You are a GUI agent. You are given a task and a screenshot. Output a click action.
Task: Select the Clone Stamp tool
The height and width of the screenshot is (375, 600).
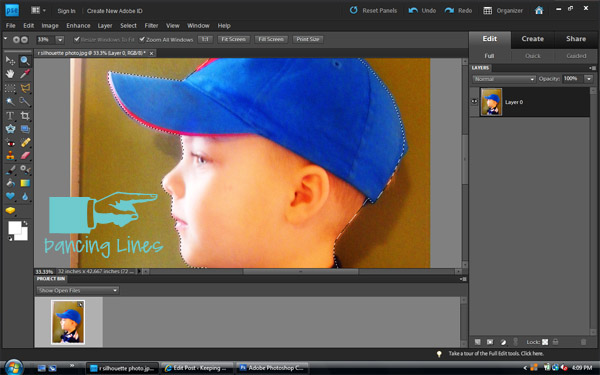10,156
